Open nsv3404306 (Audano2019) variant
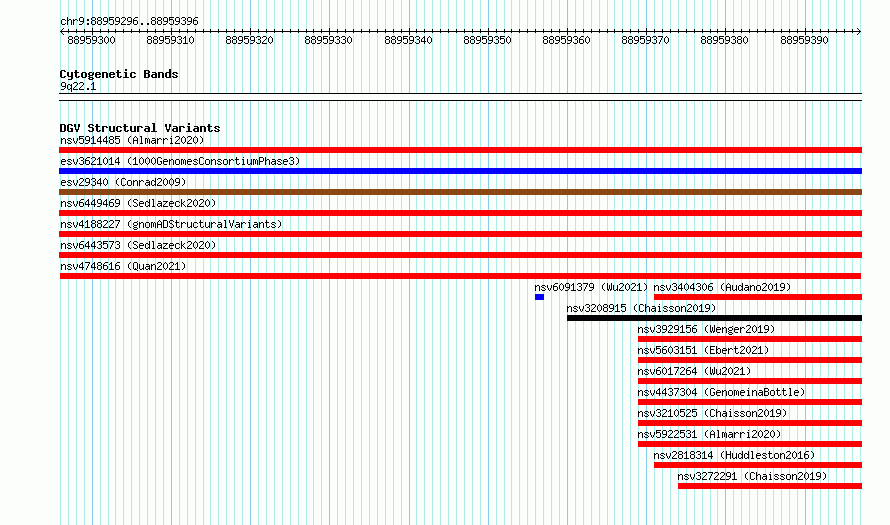The height and width of the screenshot is (525, 890). click(722, 287)
